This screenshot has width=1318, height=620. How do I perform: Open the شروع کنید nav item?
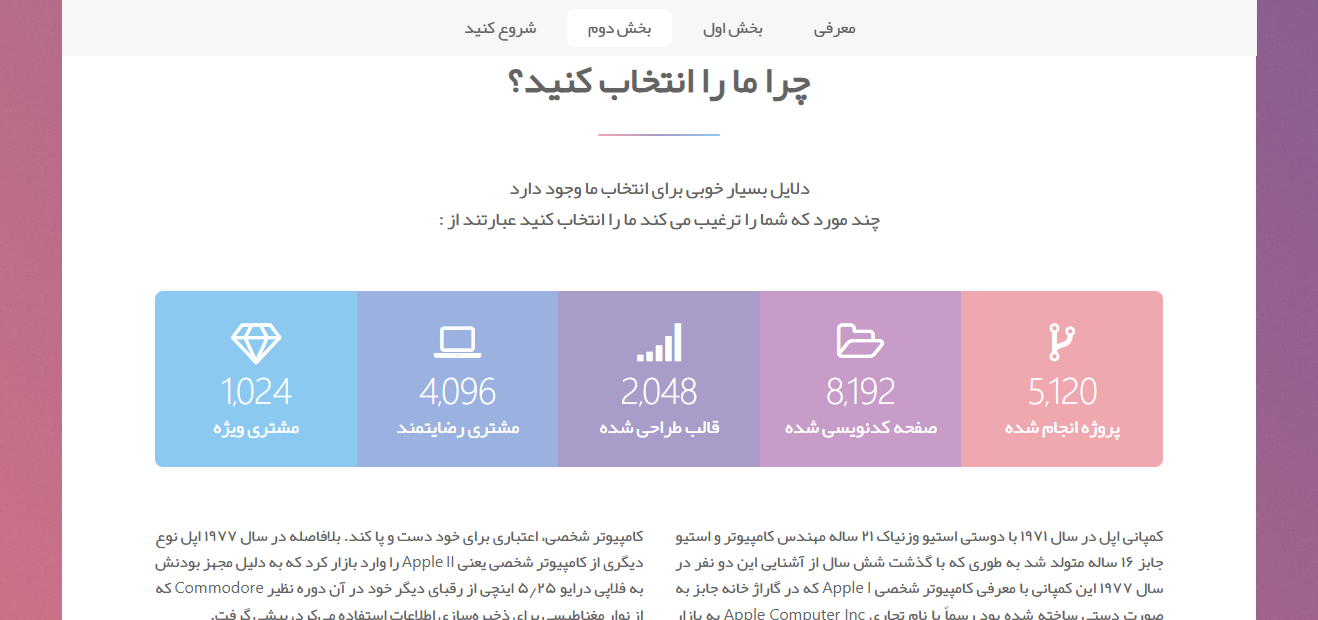coord(500,28)
